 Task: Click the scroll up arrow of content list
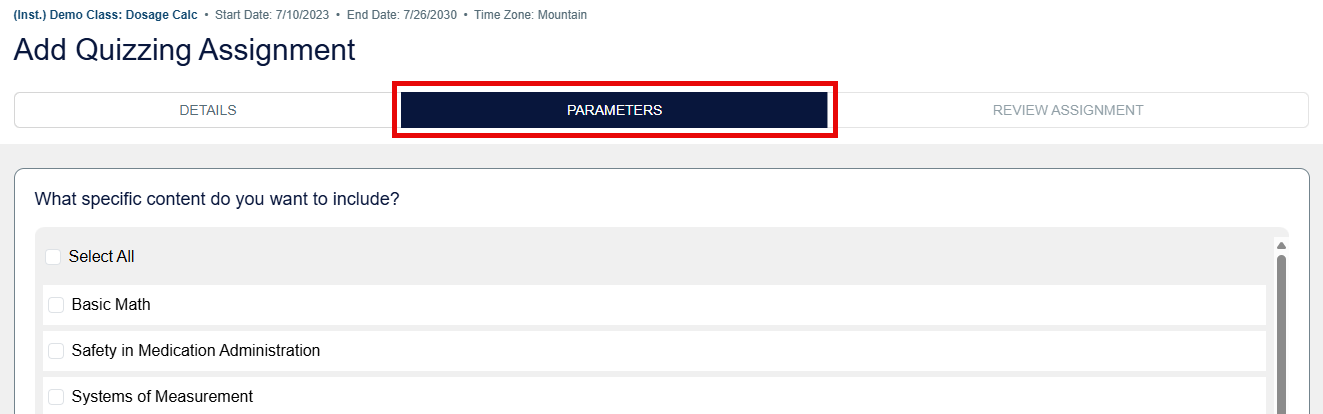pos(1281,246)
